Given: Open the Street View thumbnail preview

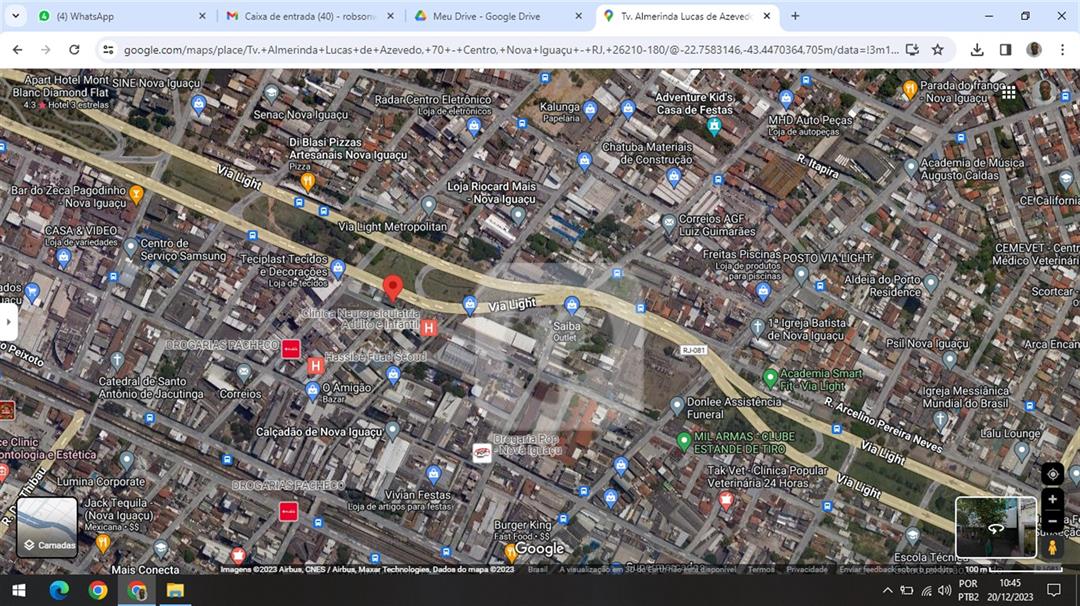Looking at the screenshot, I should tap(996, 527).
